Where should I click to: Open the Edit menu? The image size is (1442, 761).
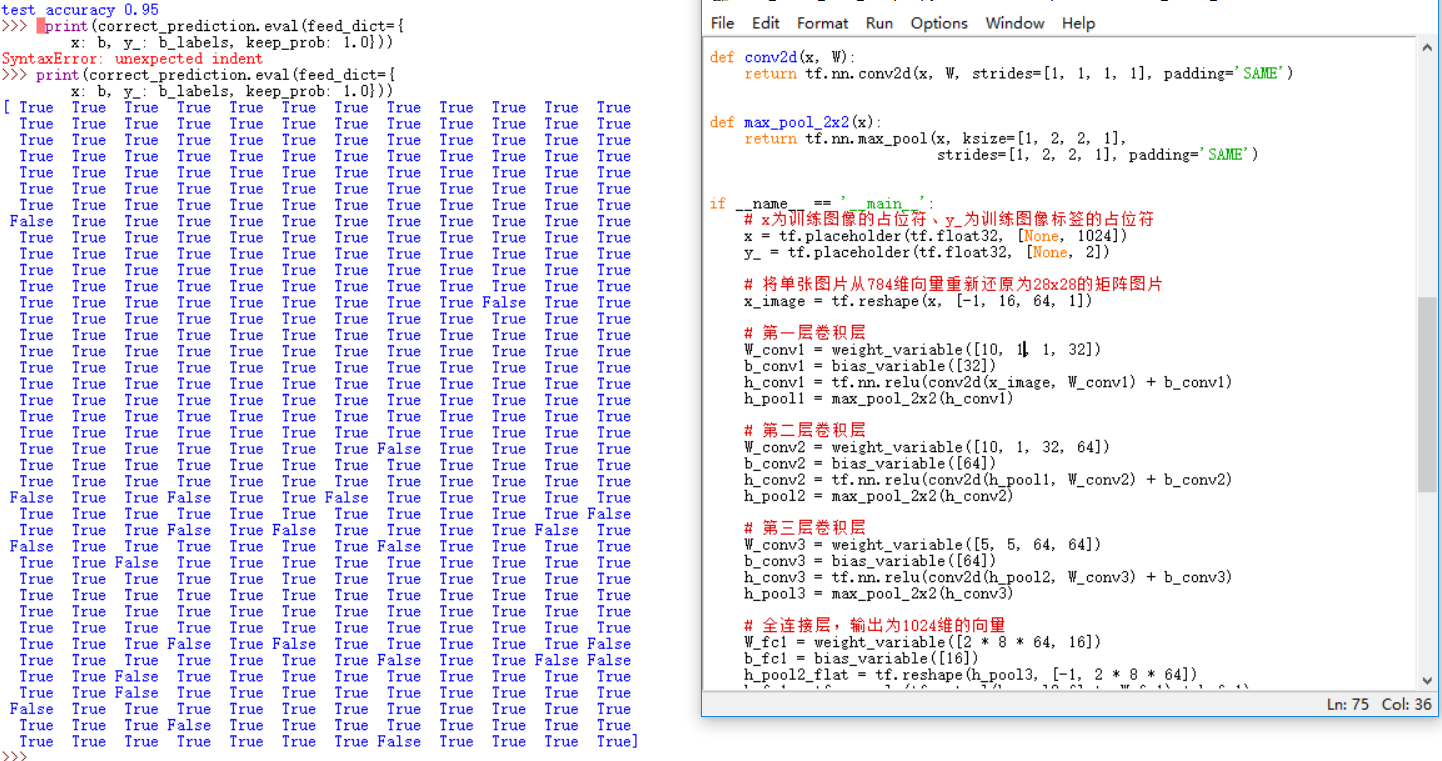click(766, 23)
